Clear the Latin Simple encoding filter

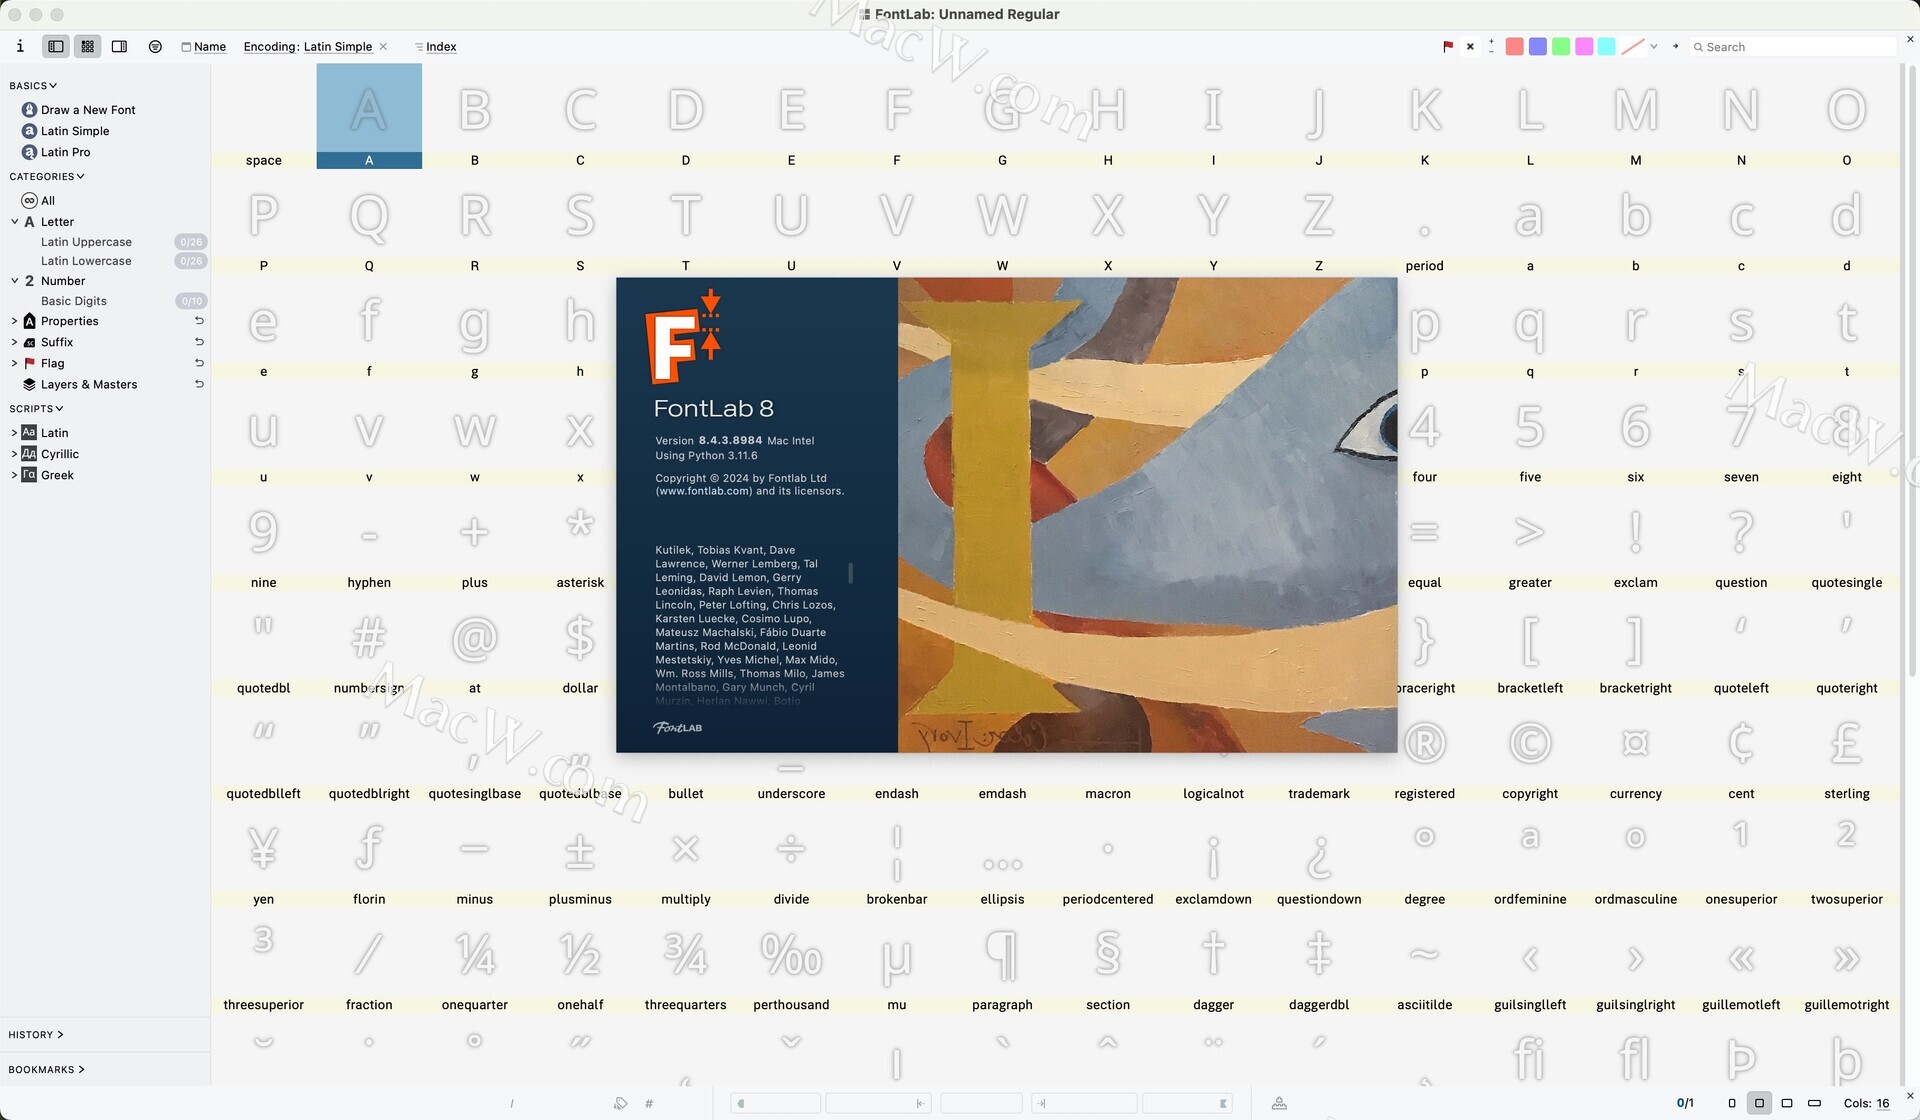click(x=384, y=46)
